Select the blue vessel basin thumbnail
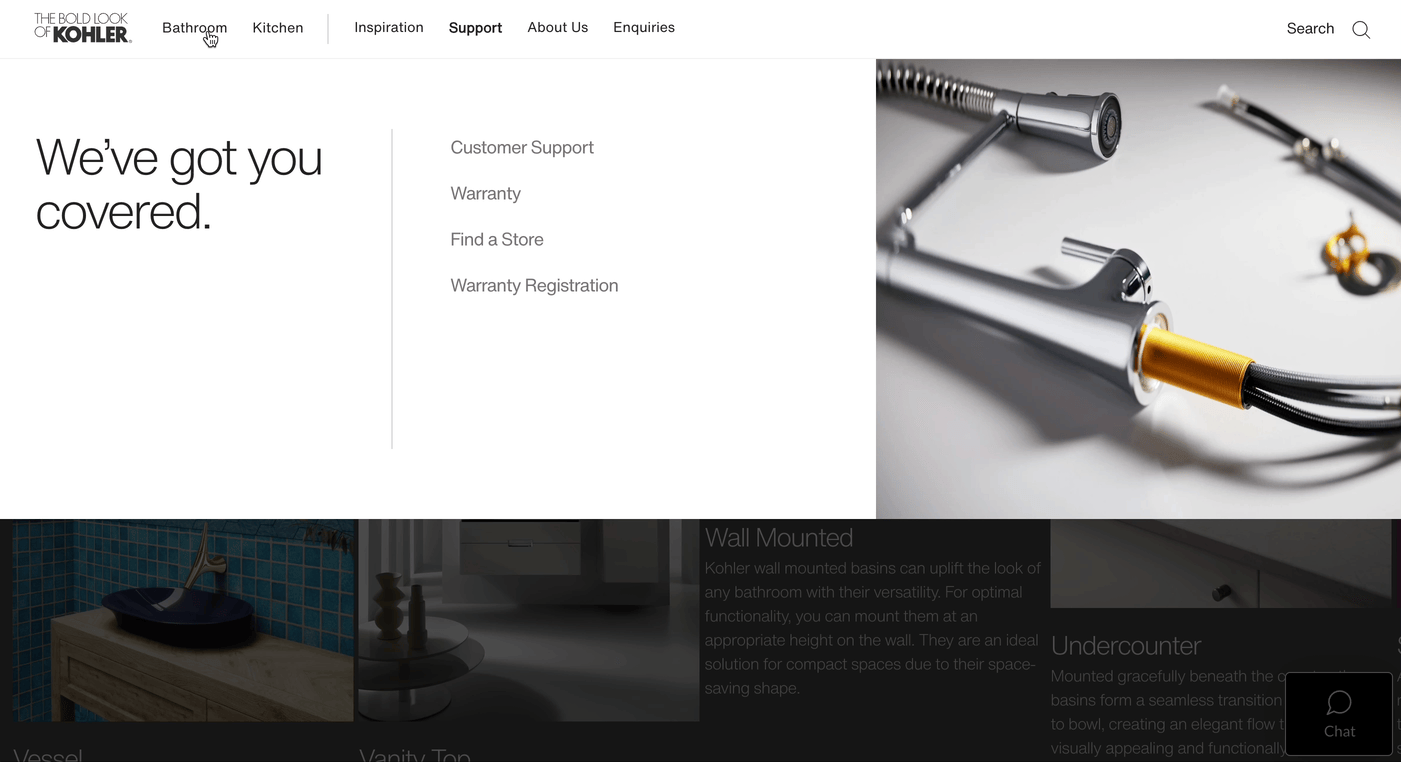 click(183, 620)
